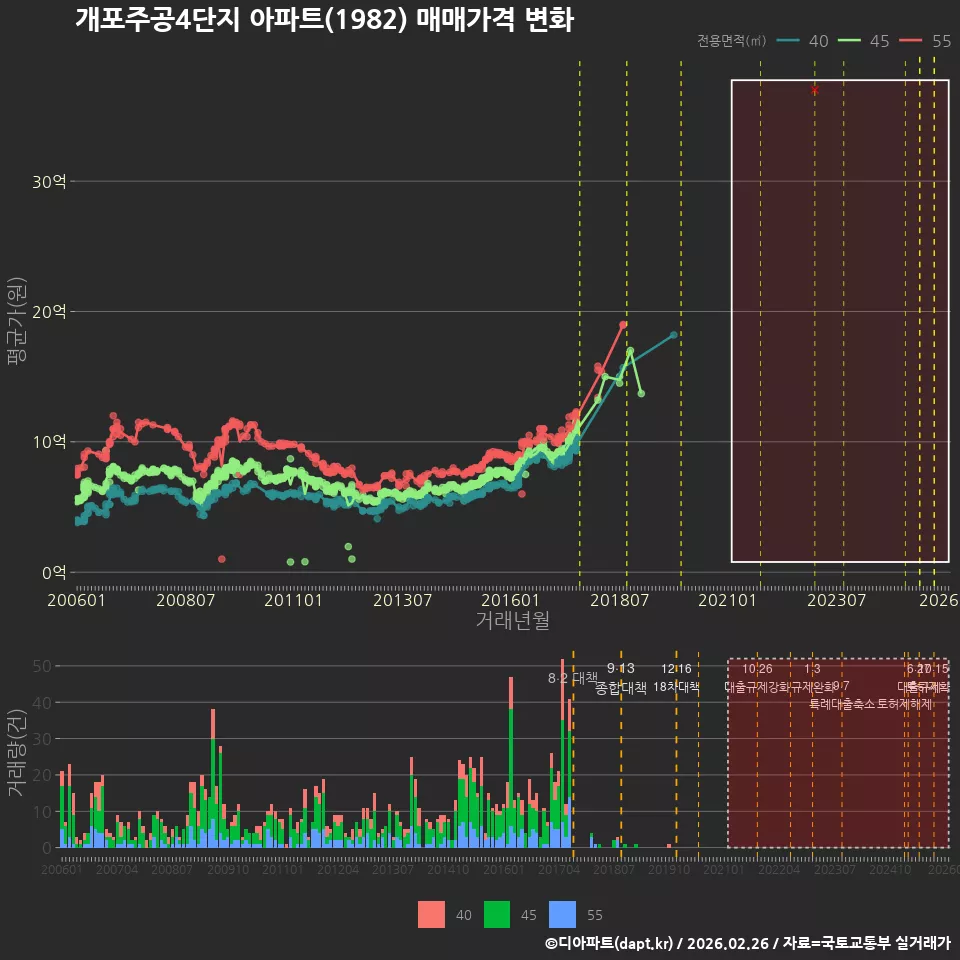This screenshot has width=960, height=960.
Task: Click the last green 45㎡ data point near 14억
Action: click(x=641, y=394)
